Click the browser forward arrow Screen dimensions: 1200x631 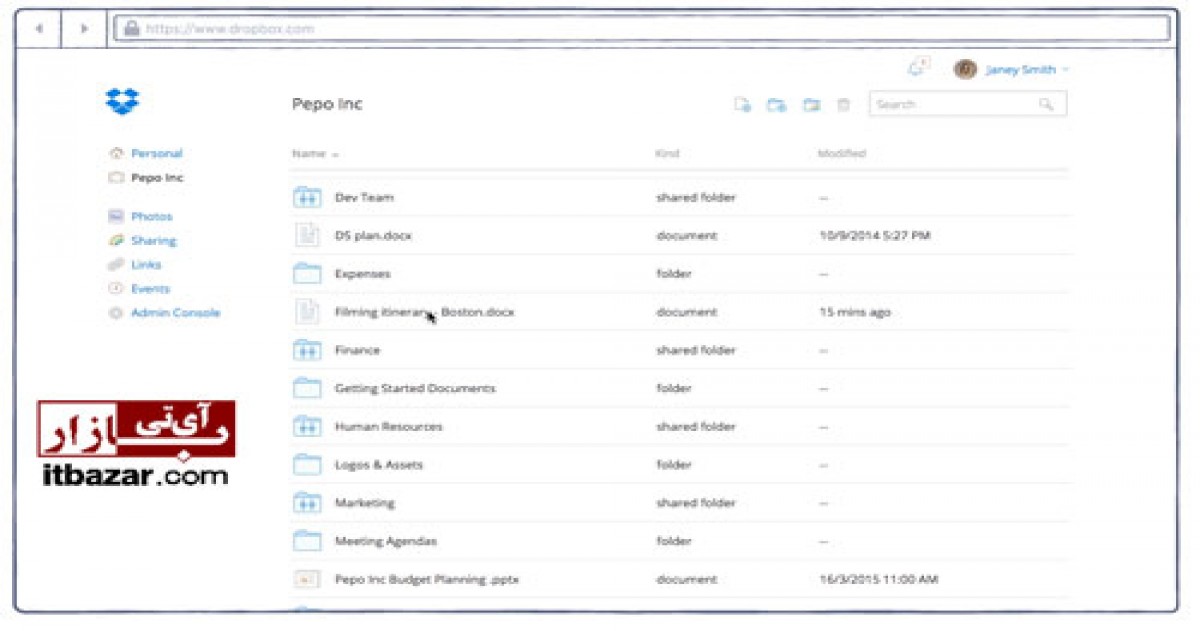pos(84,29)
